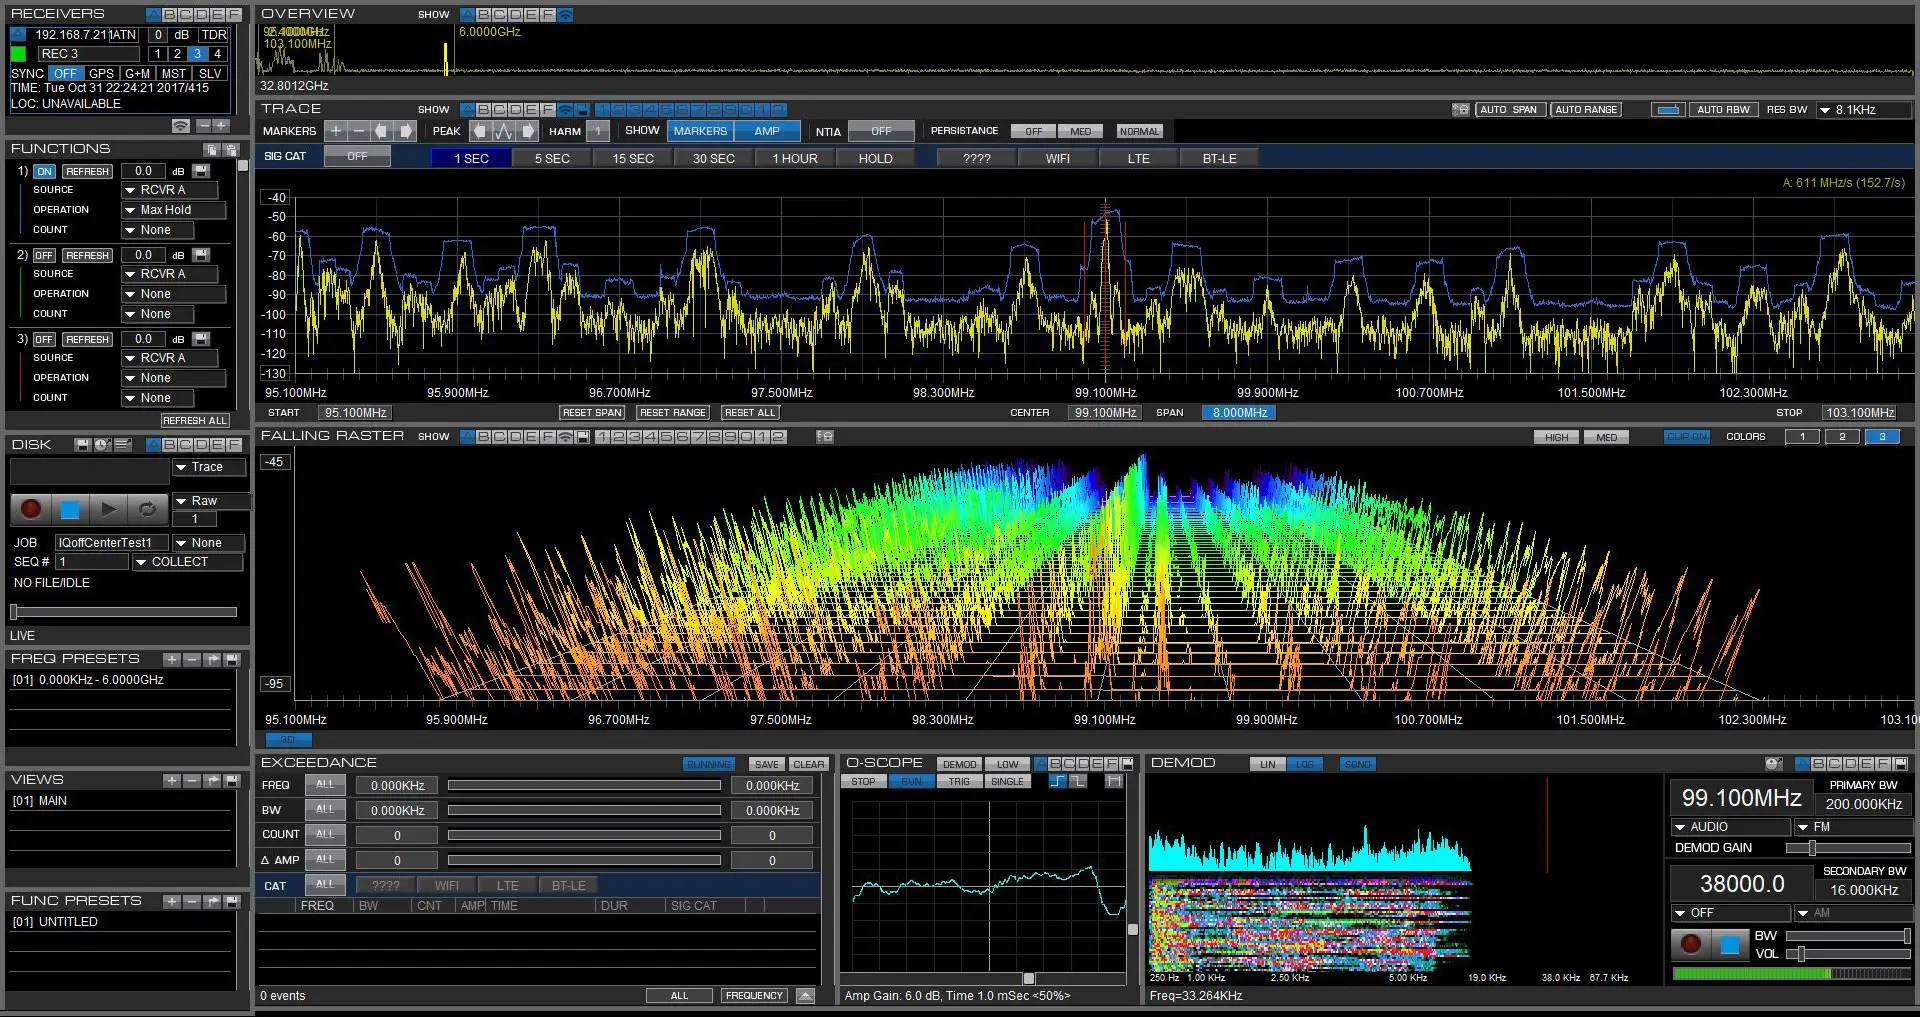Add a new view in Views panel

coord(172,781)
